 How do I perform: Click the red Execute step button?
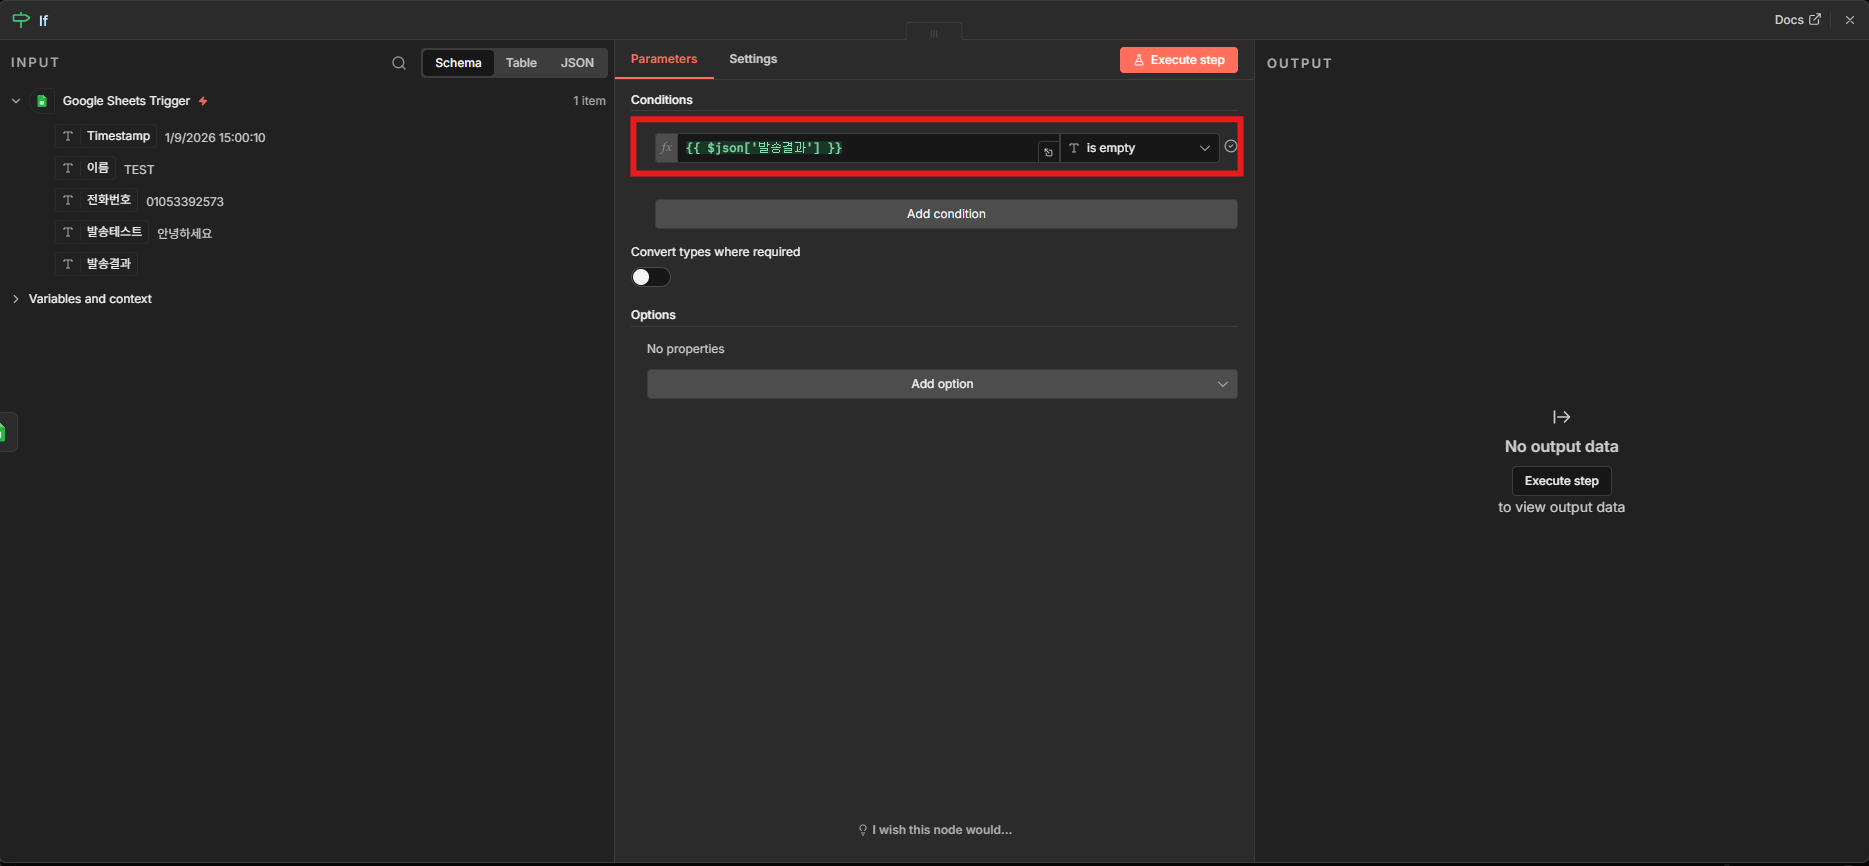click(1179, 60)
